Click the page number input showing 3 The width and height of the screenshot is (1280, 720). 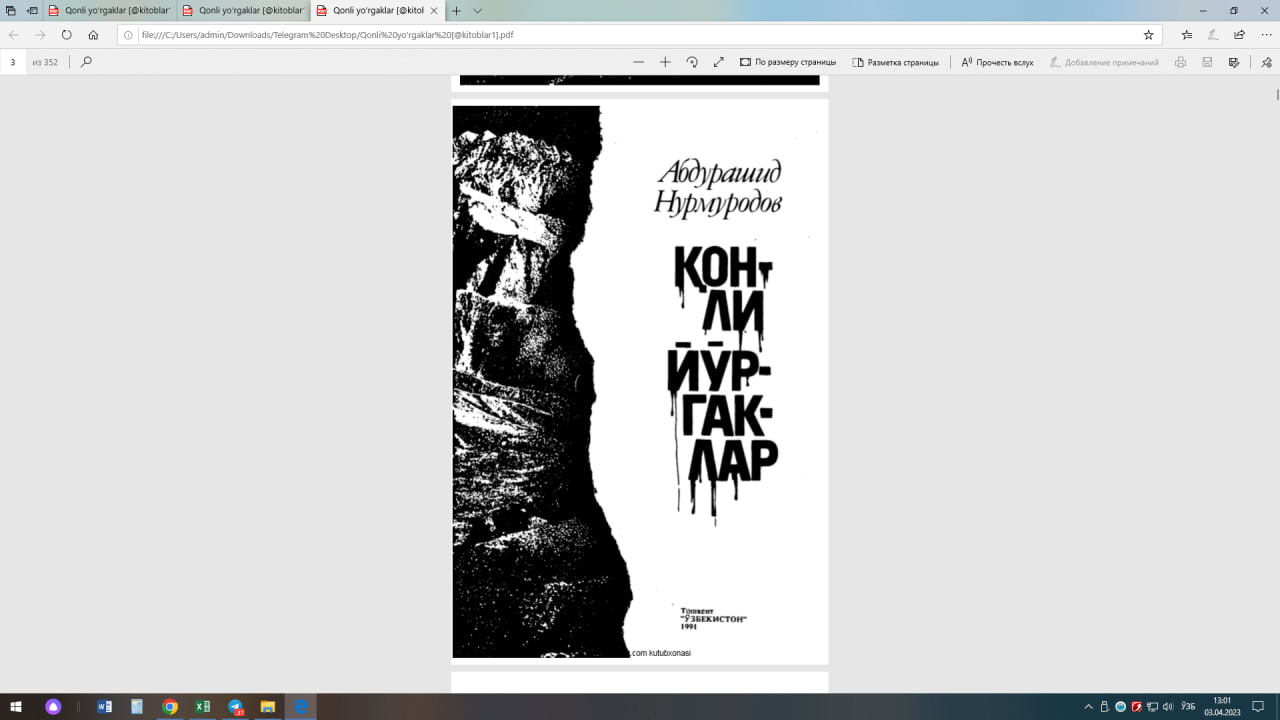pos(12,62)
